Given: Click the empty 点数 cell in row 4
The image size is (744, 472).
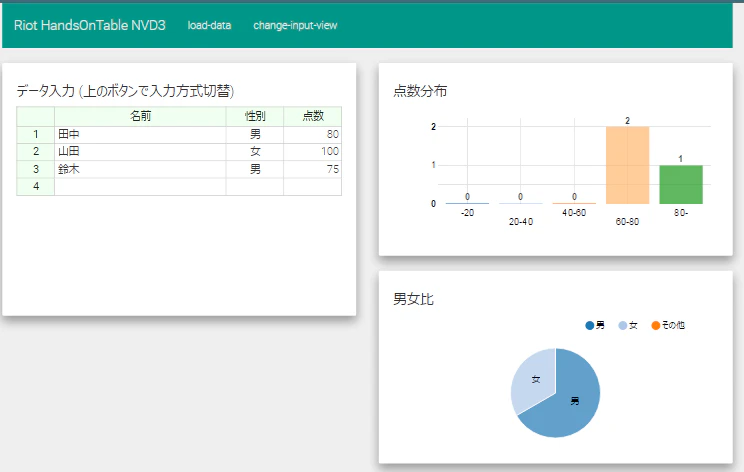Looking at the screenshot, I should tap(313, 186).
